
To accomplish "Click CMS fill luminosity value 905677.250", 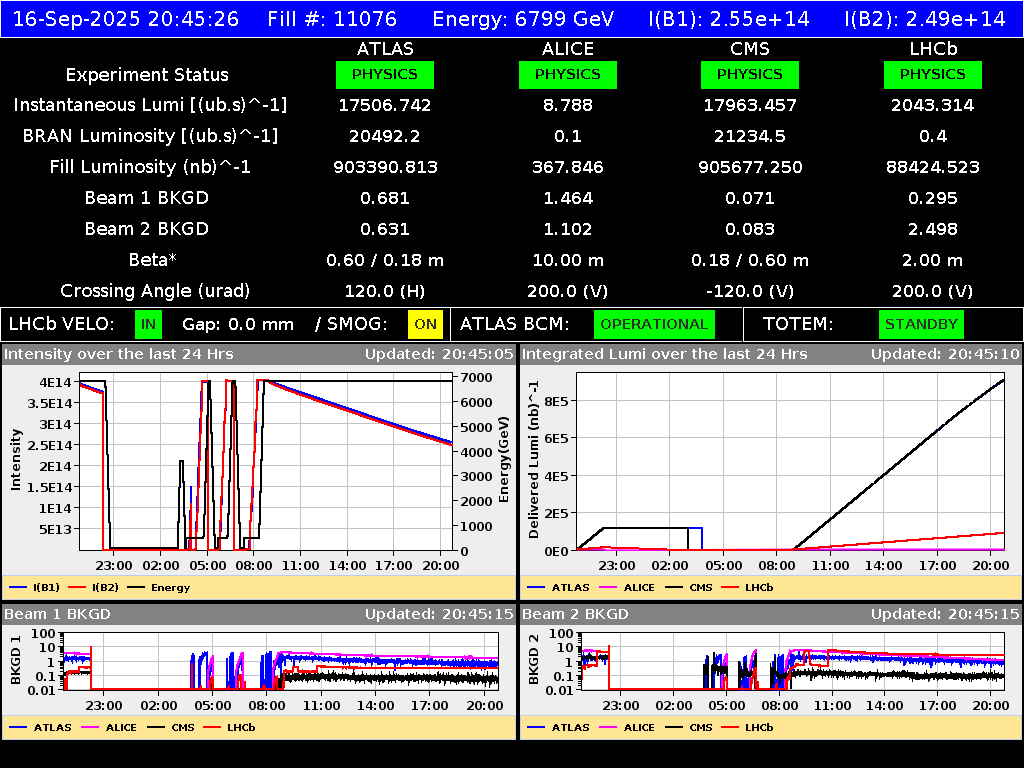I will (750, 167).
